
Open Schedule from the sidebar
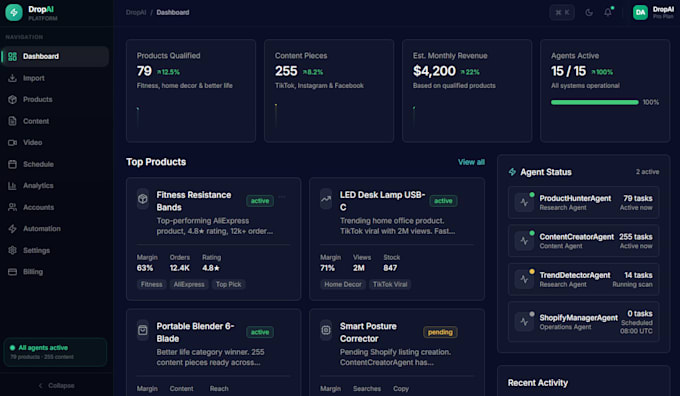tap(55, 164)
